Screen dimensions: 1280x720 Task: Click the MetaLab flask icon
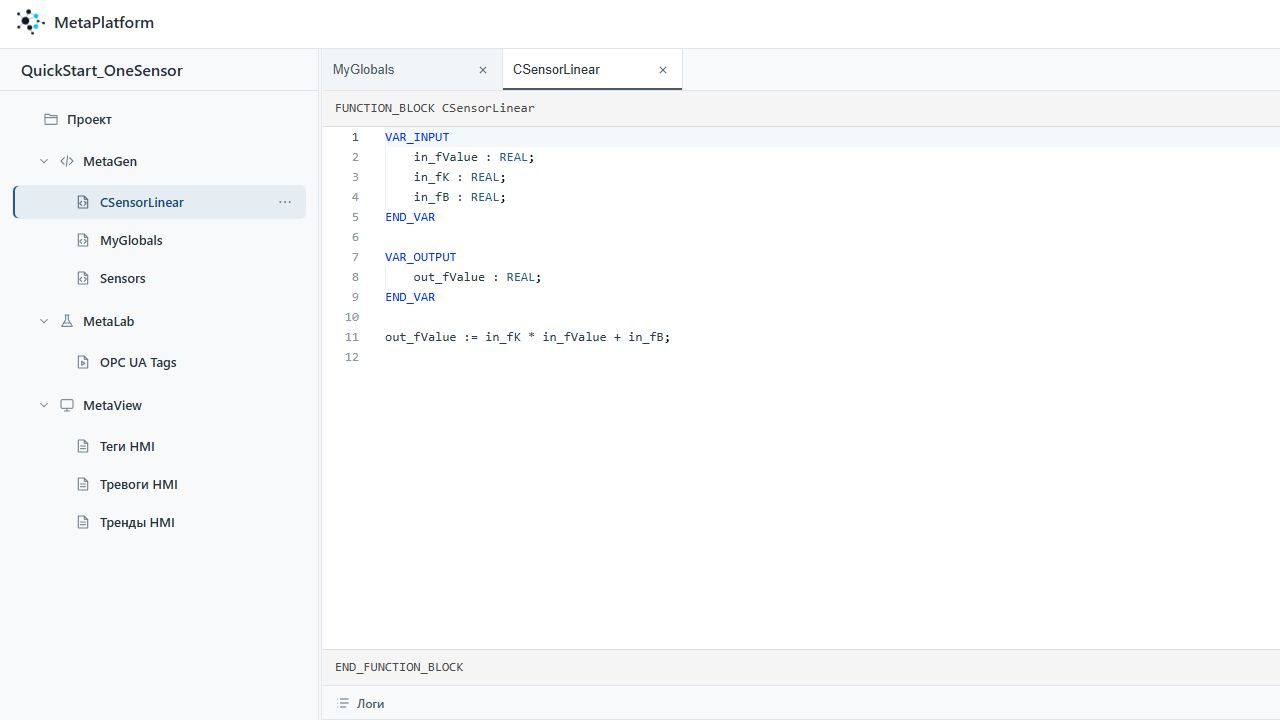tap(67, 321)
